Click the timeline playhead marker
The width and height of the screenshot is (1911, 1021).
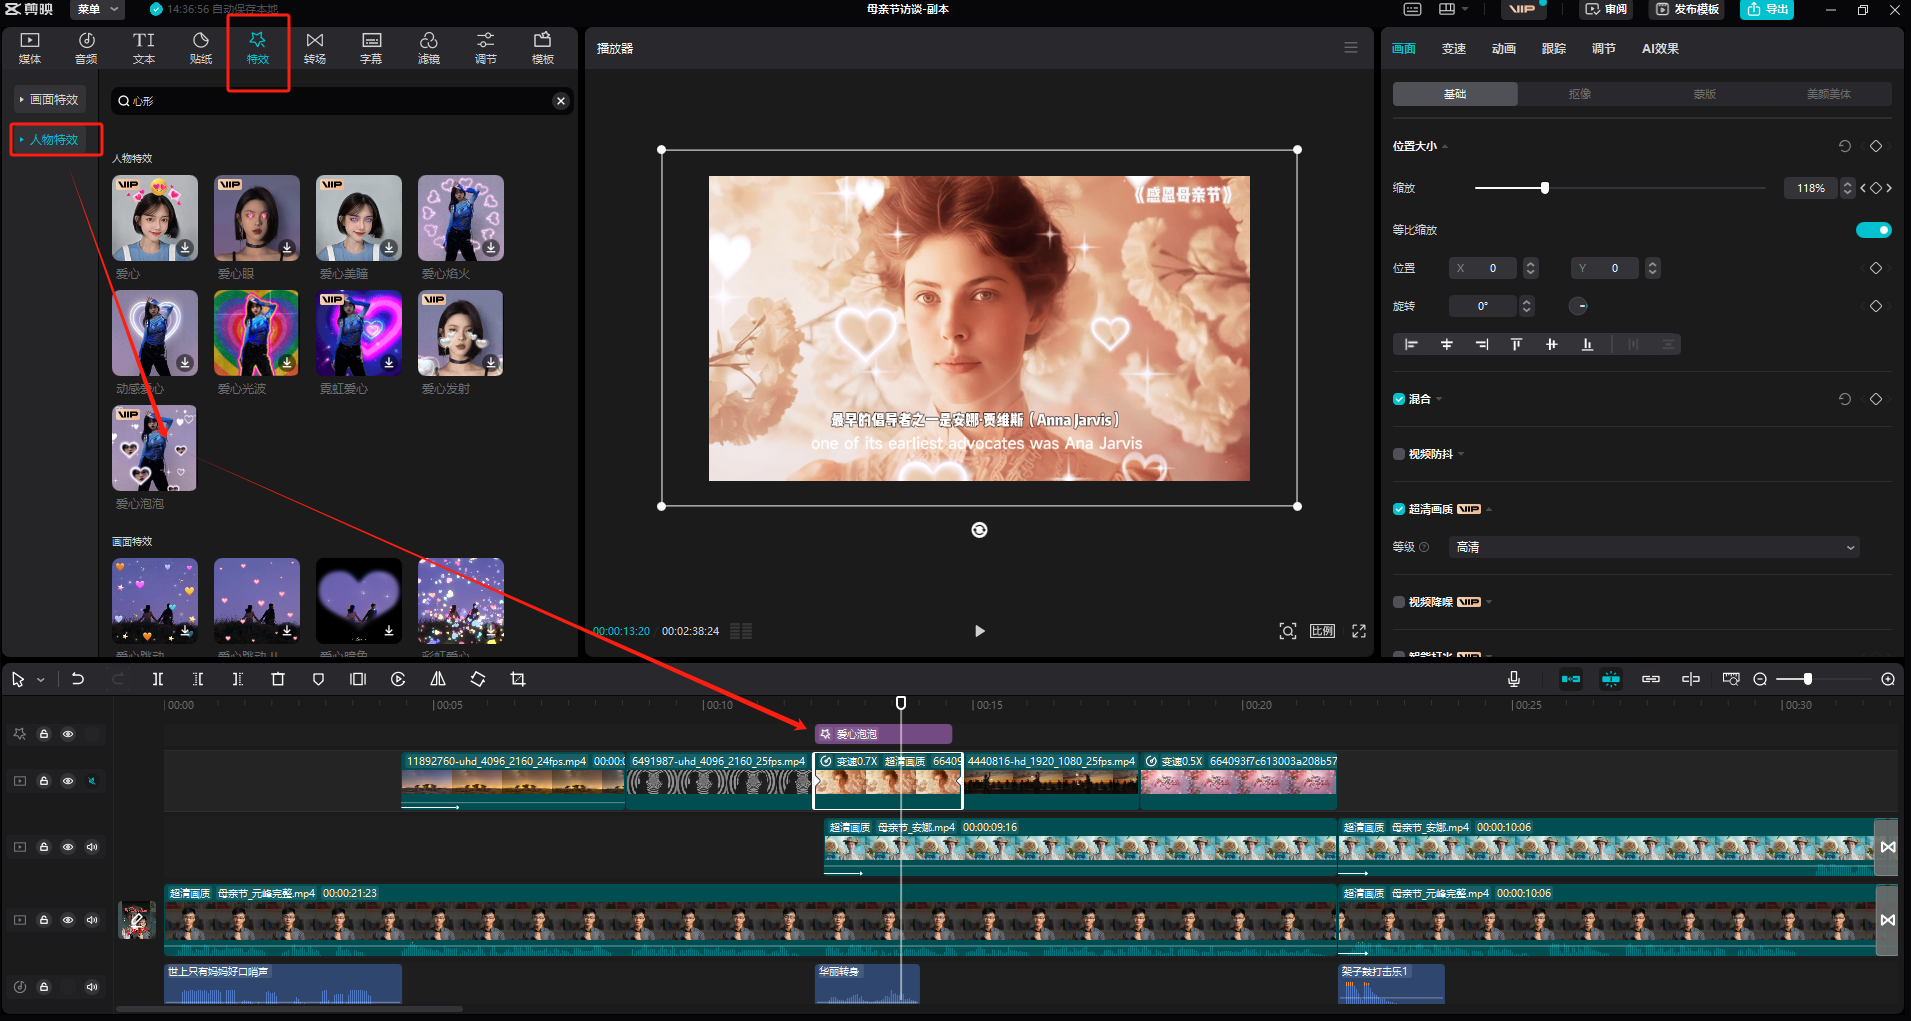click(901, 703)
